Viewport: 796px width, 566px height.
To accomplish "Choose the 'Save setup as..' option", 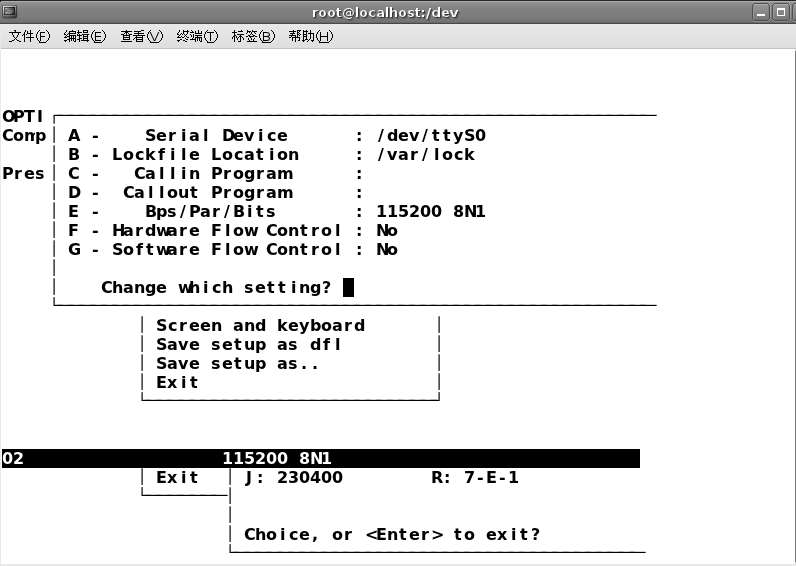I will (x=238, y=364).
